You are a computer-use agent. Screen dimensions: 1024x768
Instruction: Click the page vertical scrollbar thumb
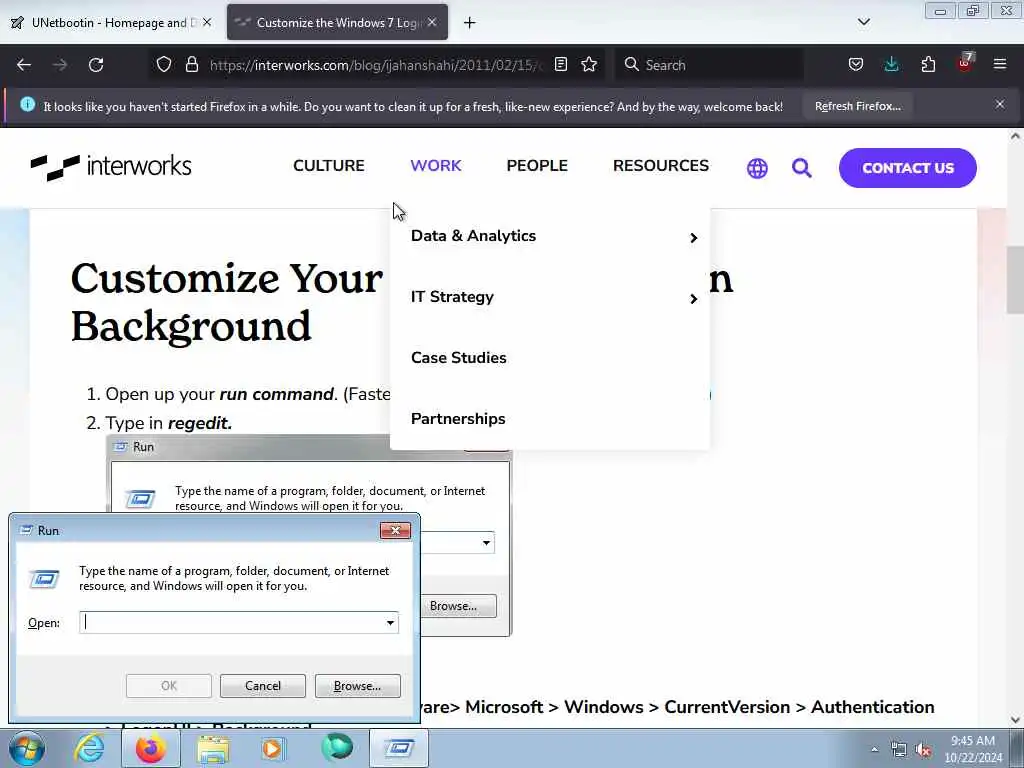tap(1015, 280)
